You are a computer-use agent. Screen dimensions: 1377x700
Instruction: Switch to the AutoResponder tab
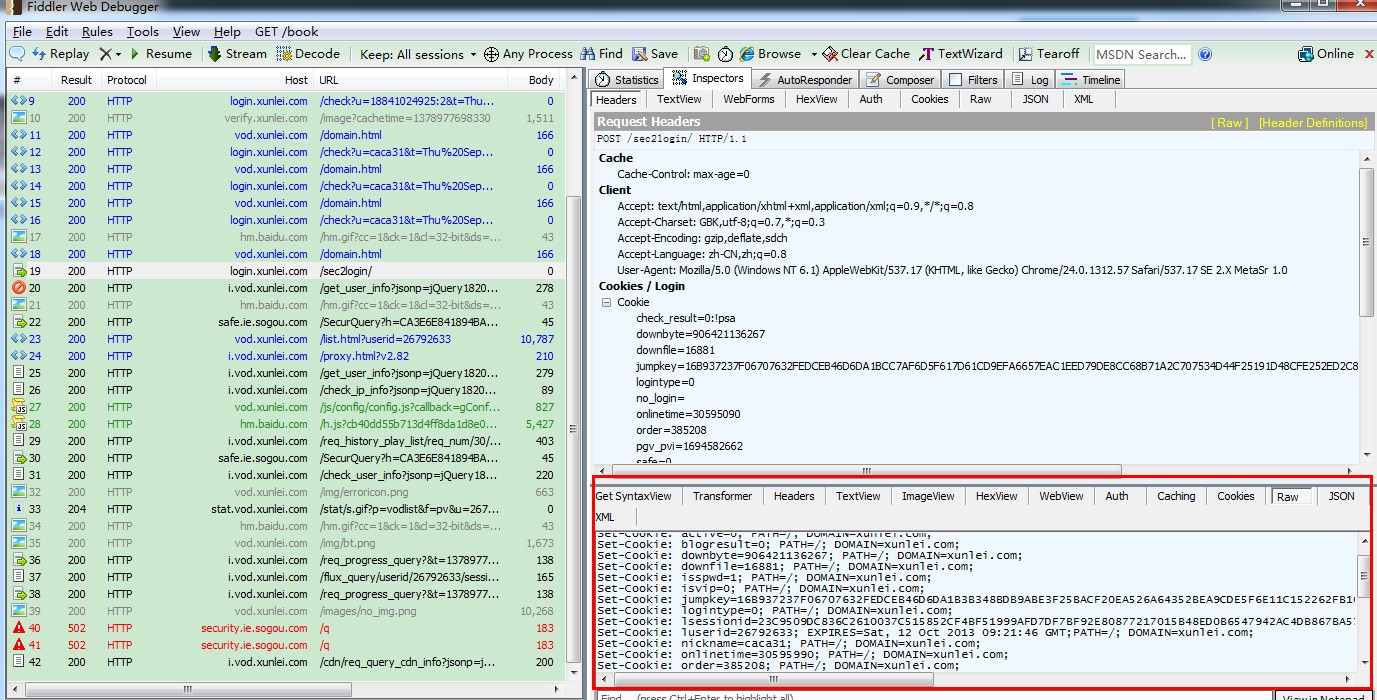tap(805, 80)
